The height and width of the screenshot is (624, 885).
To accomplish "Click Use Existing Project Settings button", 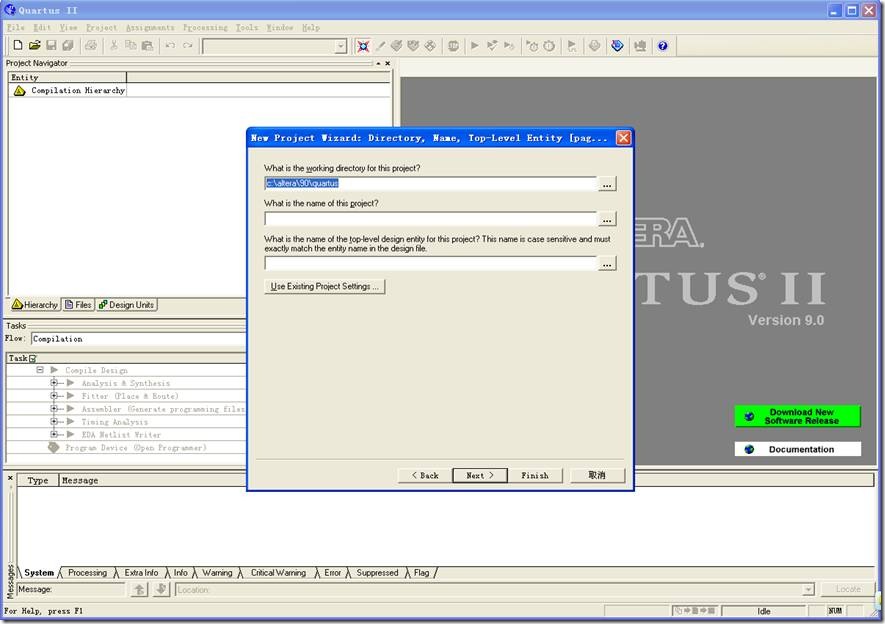I will point(325,286).
